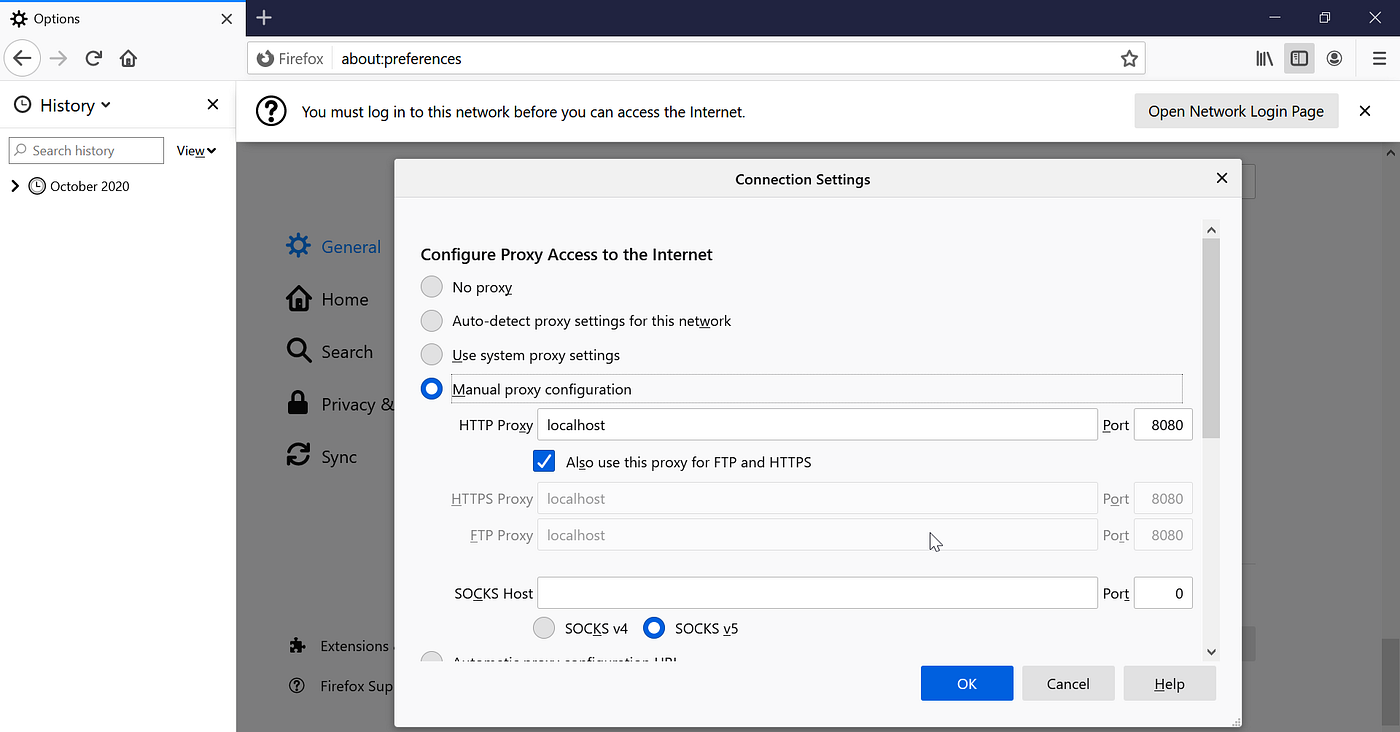Uncheck Also use this proxy for FTP and HTTPS
This screenshot has width=1400, height=732.
click(x=544, y=462)
